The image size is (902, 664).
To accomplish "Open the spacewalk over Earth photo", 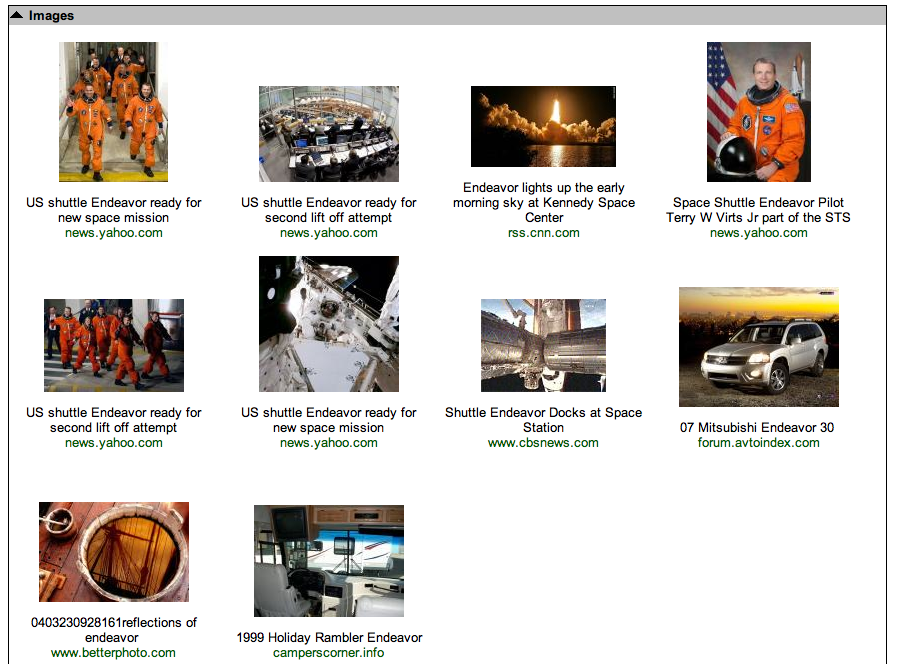I will (328, 324).
